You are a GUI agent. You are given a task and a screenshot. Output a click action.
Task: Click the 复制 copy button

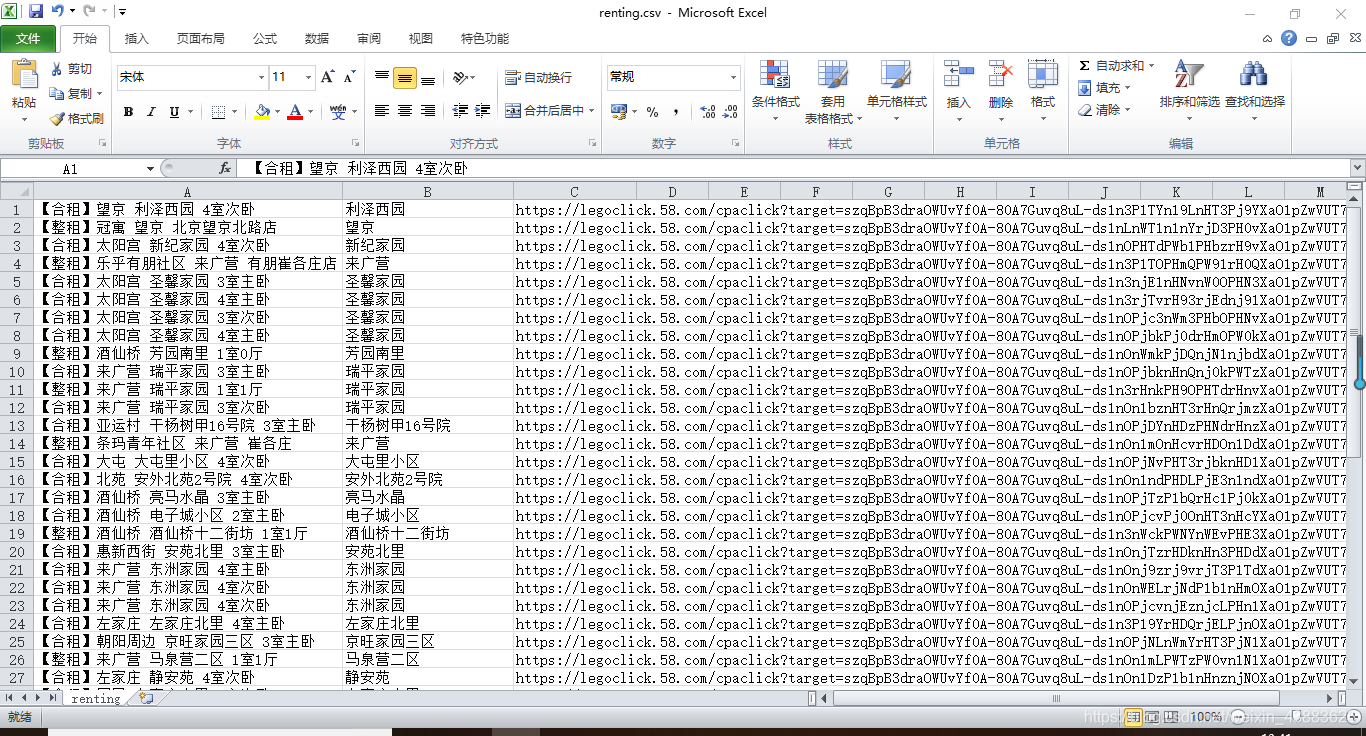pyautogui.click(x=72, y=94)
